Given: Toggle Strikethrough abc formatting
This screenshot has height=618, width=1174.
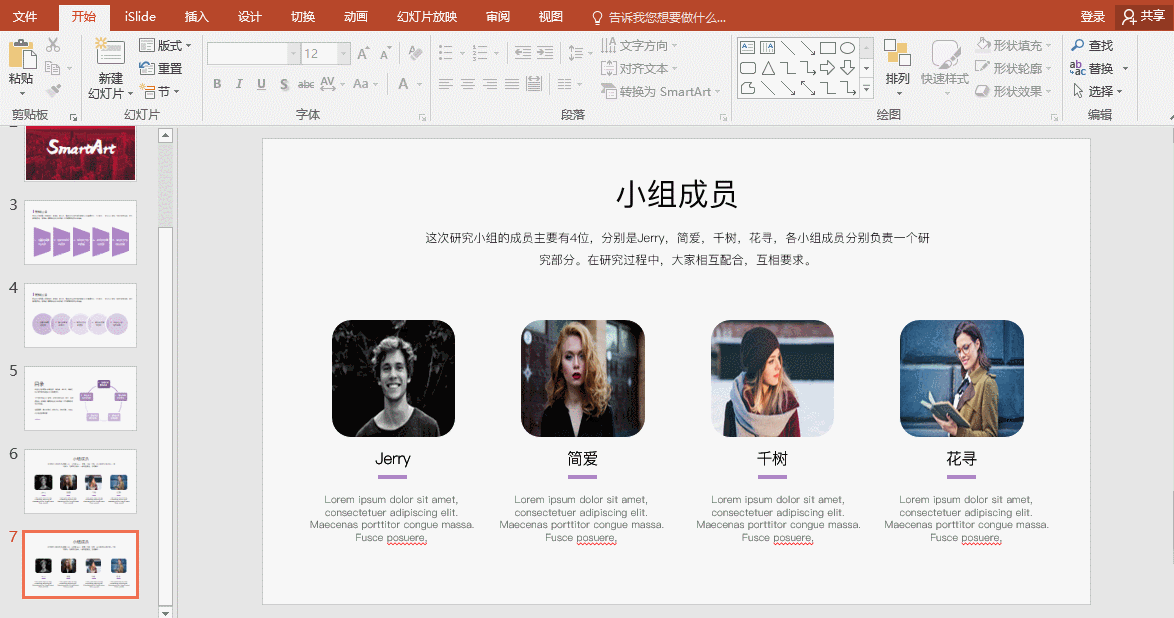Looking at the screenshot, I should tap(305, 84).
